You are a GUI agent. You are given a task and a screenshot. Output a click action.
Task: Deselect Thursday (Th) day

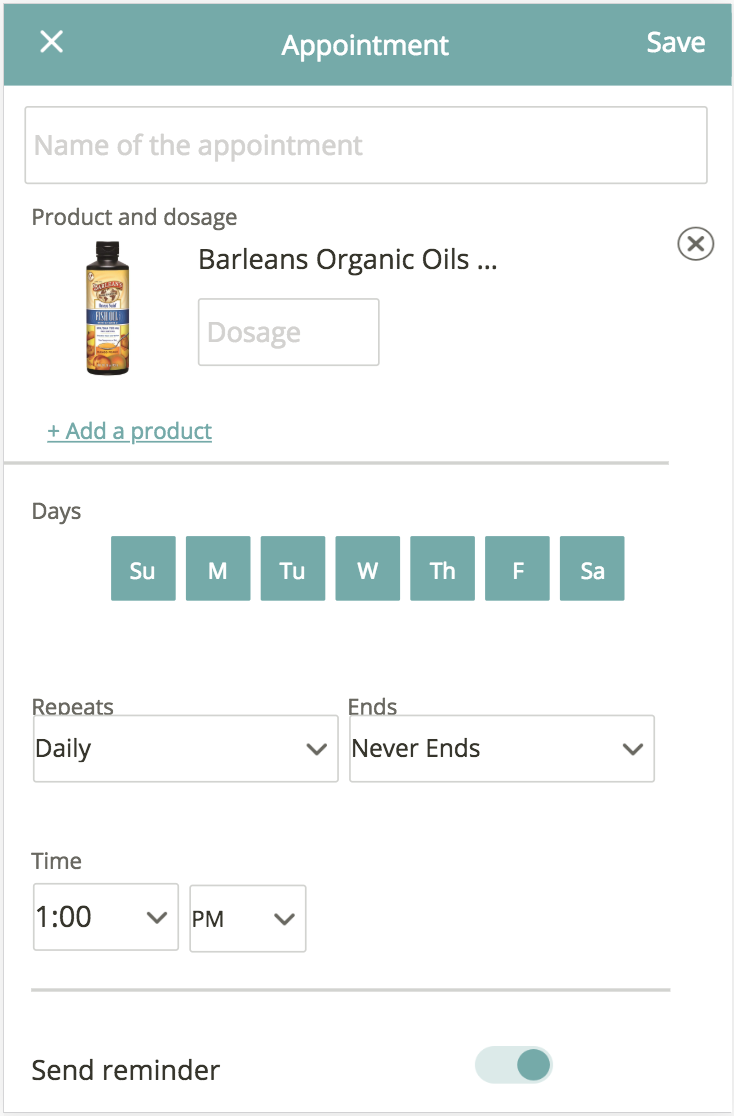coord(442,569)
